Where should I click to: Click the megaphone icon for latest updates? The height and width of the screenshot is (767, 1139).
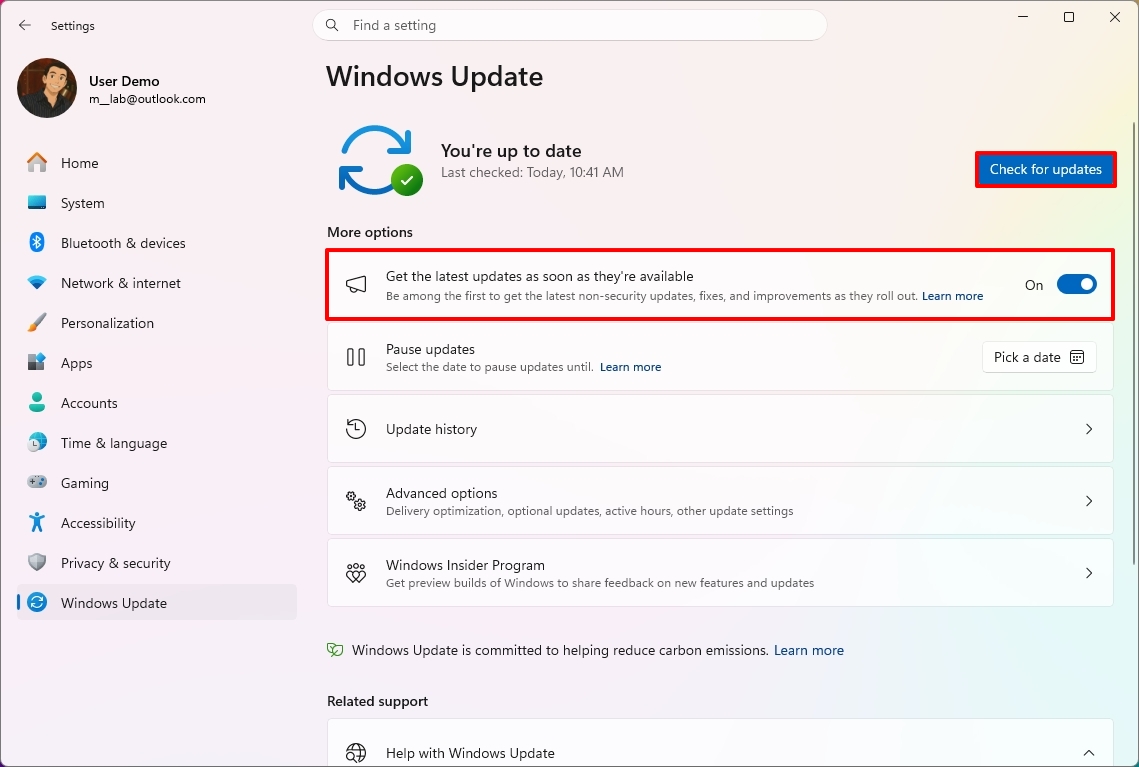point(356,285)
